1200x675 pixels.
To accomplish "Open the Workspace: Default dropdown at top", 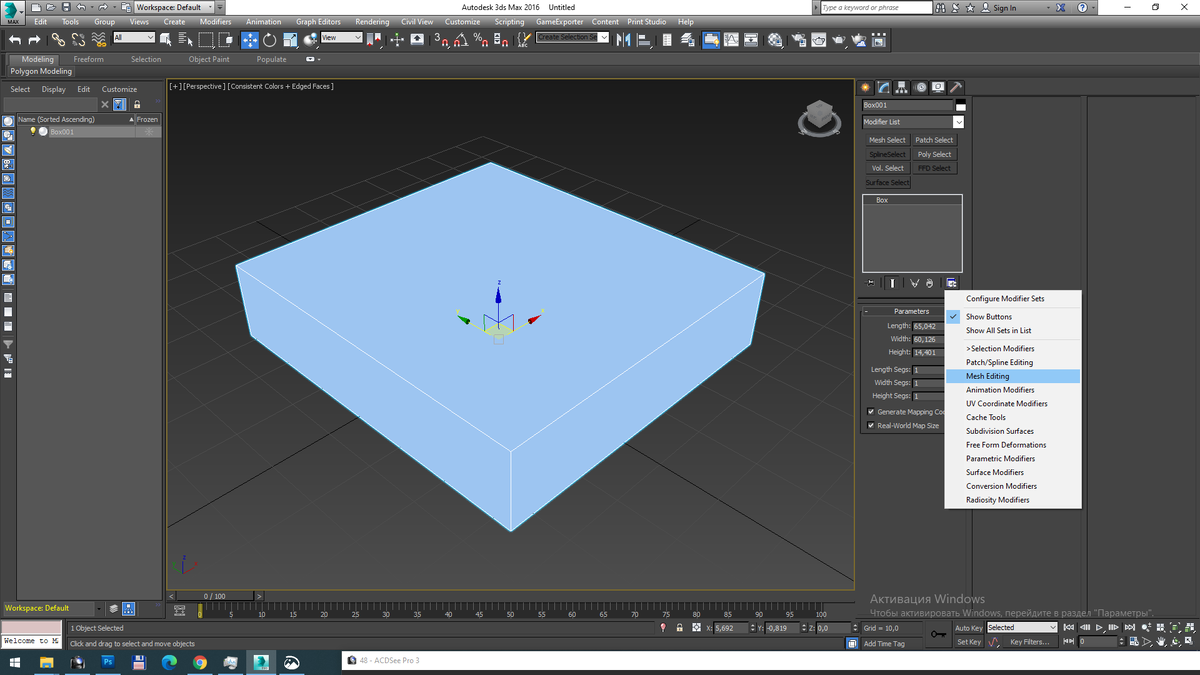I will [x=175, y=7].
